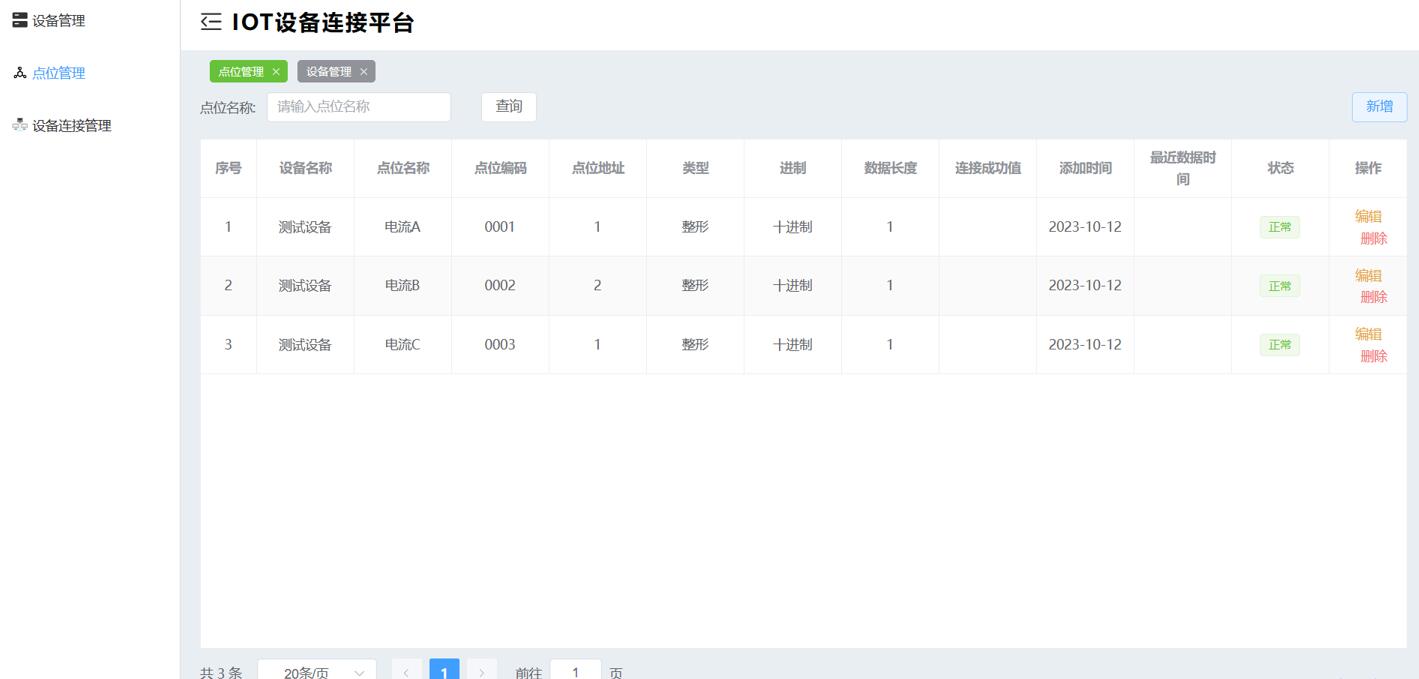Open 设备连接管理 in the sidebar menu
Viewport: 1419px width, 679px height.
click(71, 126)
